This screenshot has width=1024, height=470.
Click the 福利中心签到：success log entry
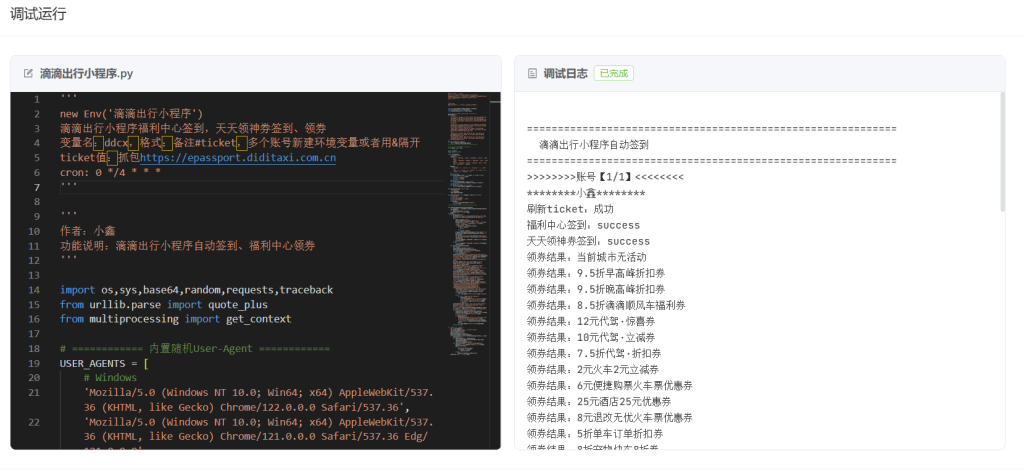point(583,225)
